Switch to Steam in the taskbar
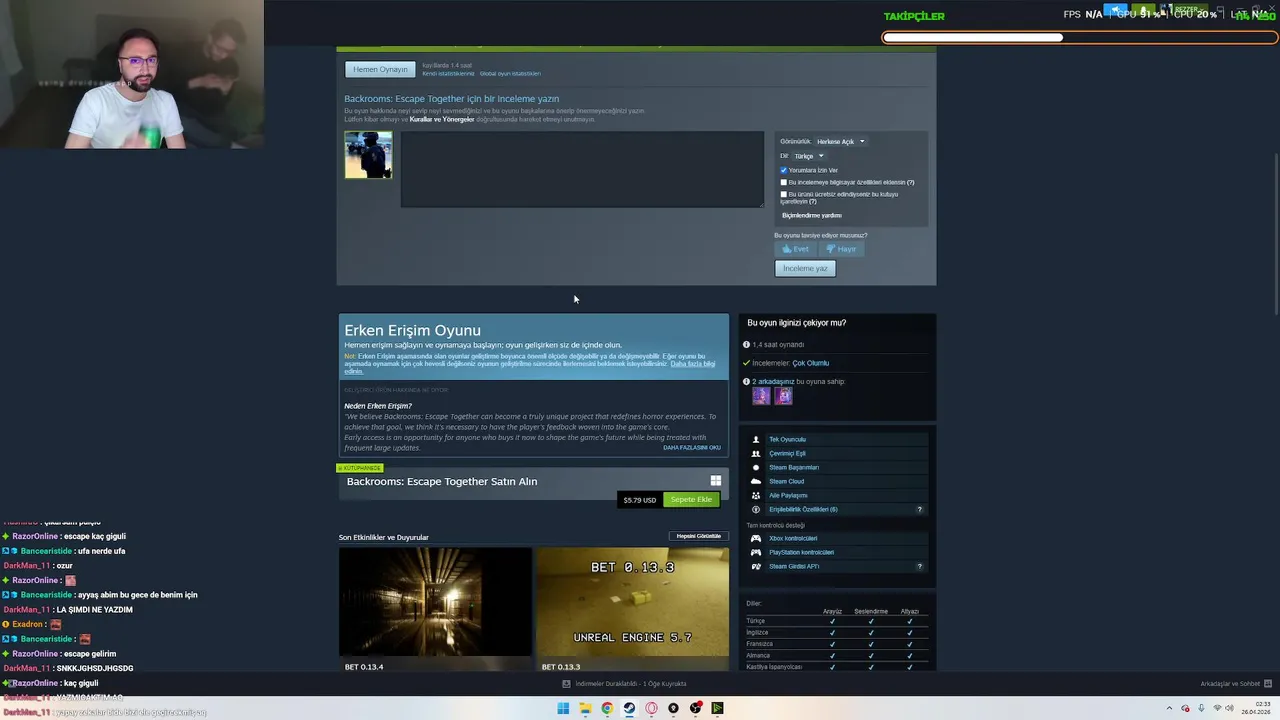 pyautogui.click(x=629, y=708)
